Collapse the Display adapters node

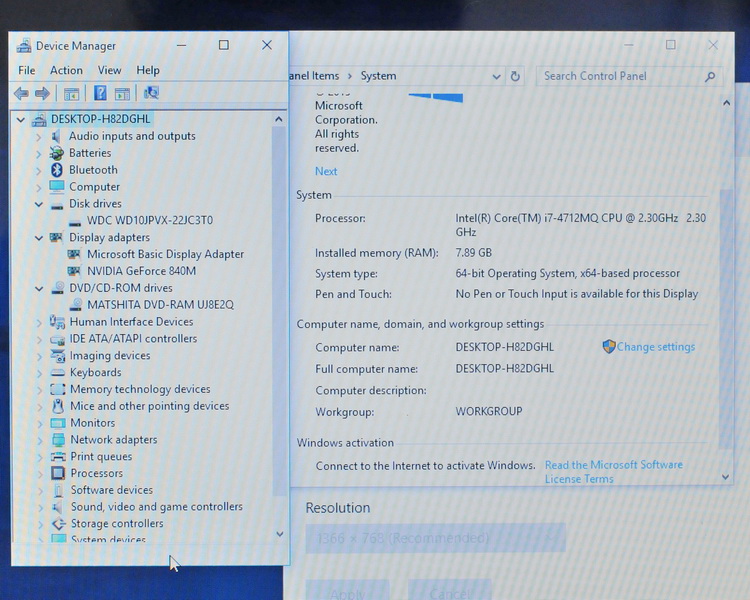click(39, 238)
